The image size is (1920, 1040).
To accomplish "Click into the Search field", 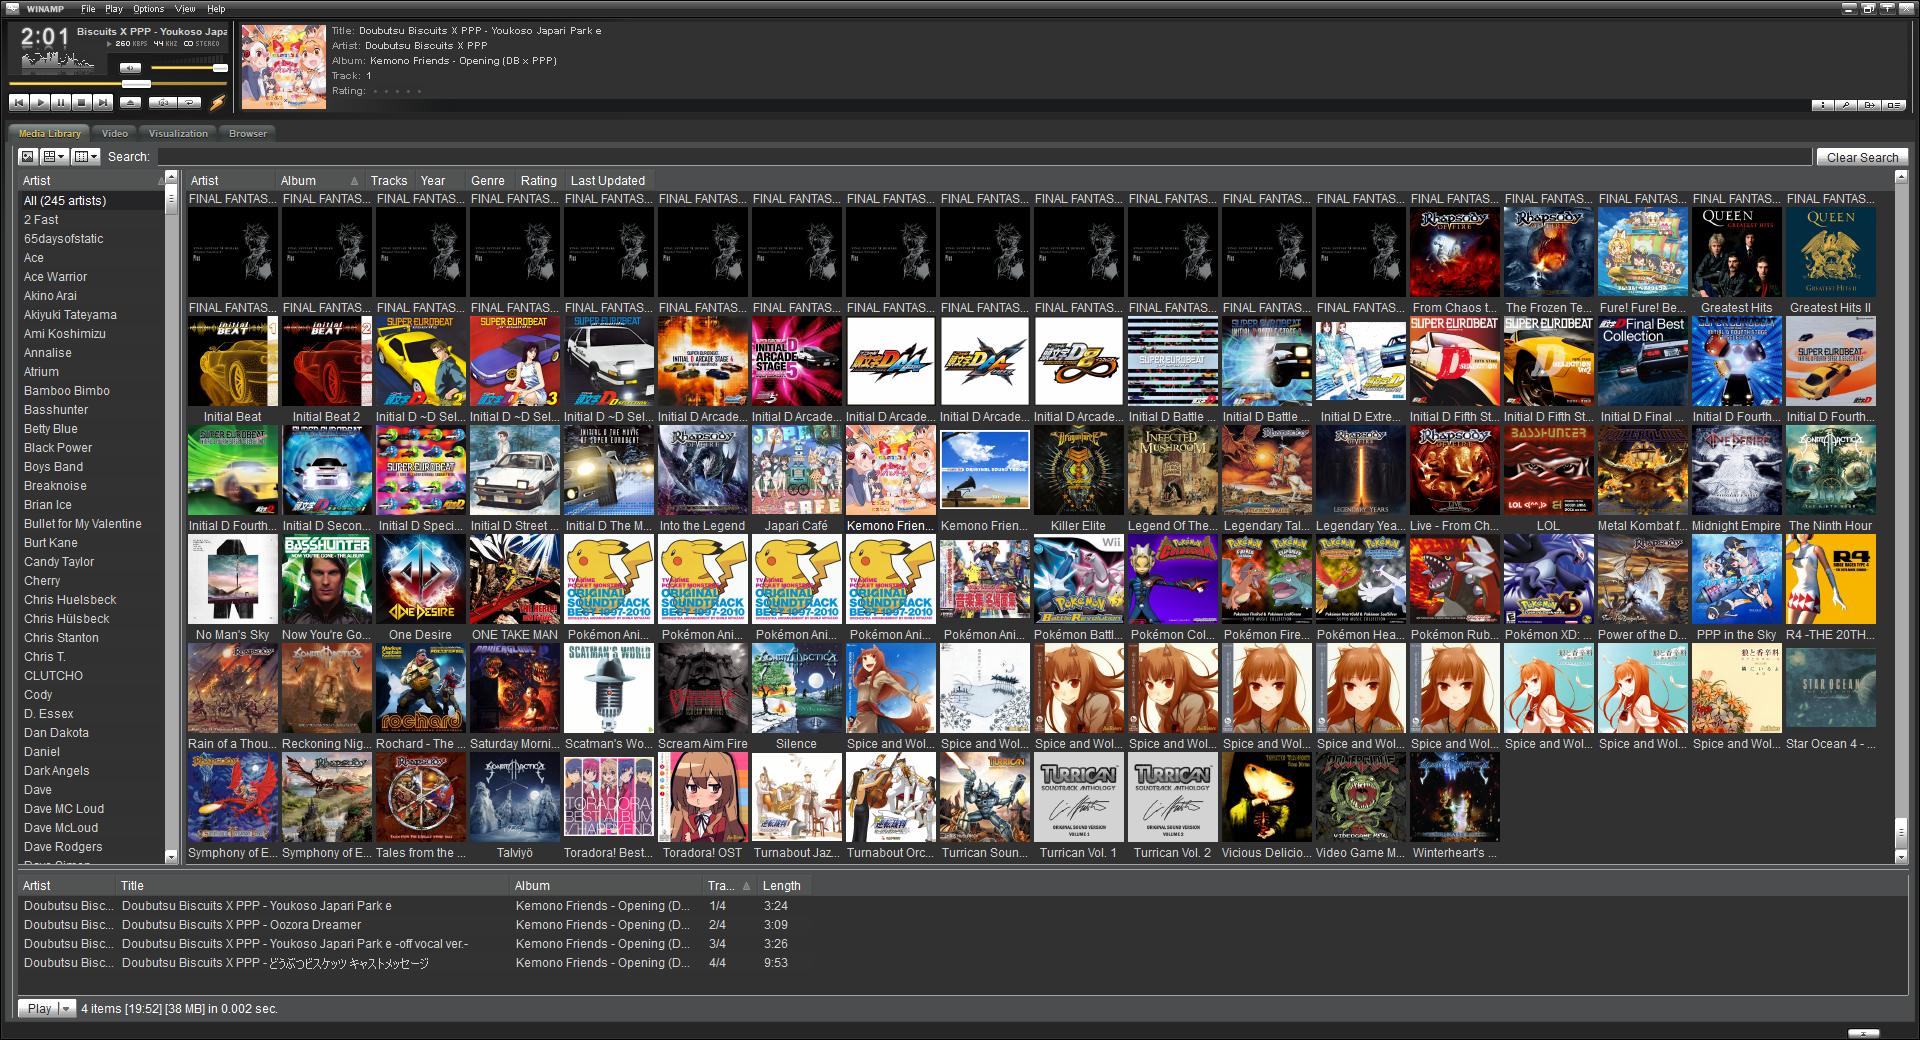I will pyautogui.click(x=984, y=157).
